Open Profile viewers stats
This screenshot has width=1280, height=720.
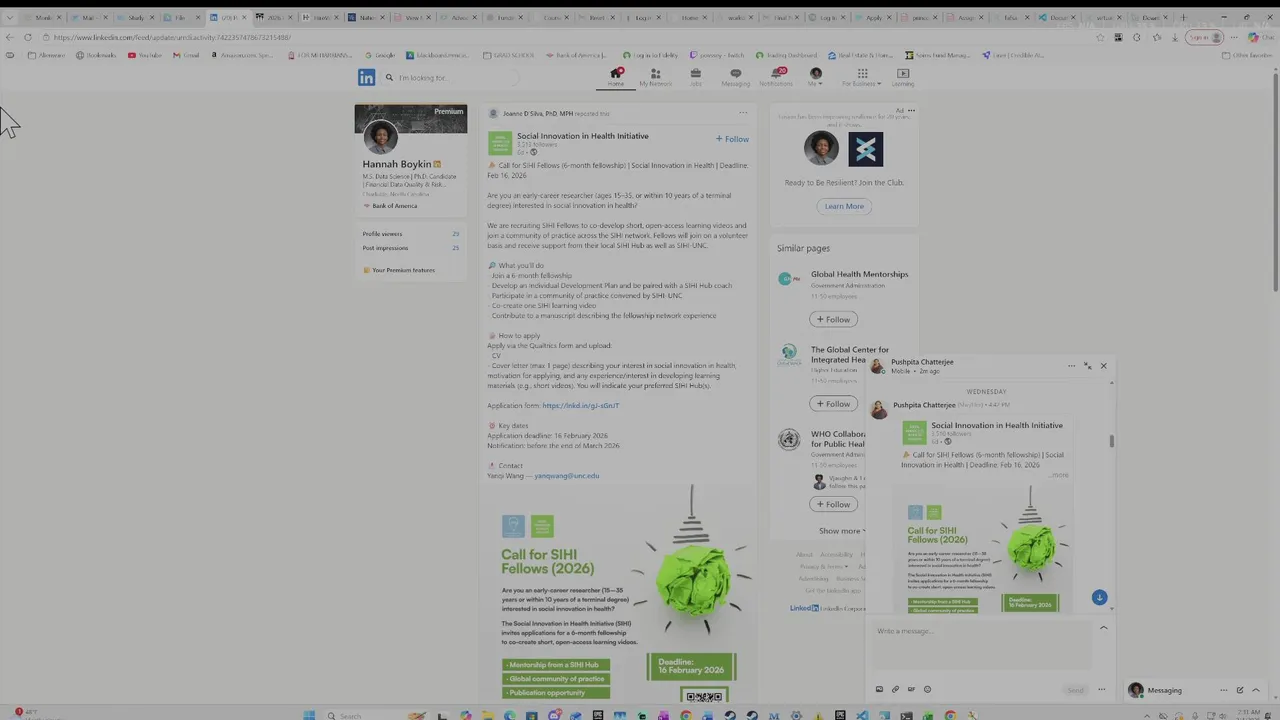pos(411,234)
